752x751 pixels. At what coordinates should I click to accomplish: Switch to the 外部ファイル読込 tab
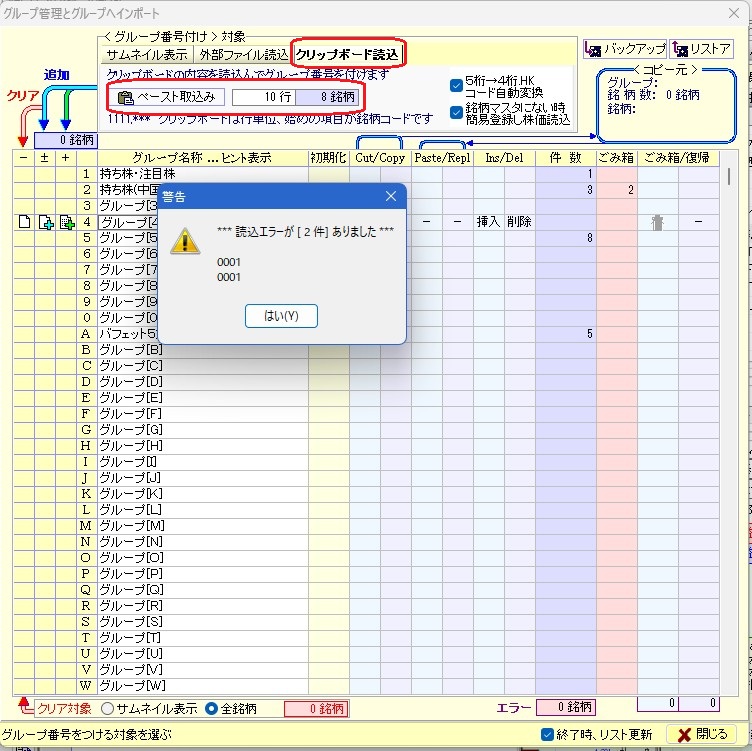tap(243, 55)
